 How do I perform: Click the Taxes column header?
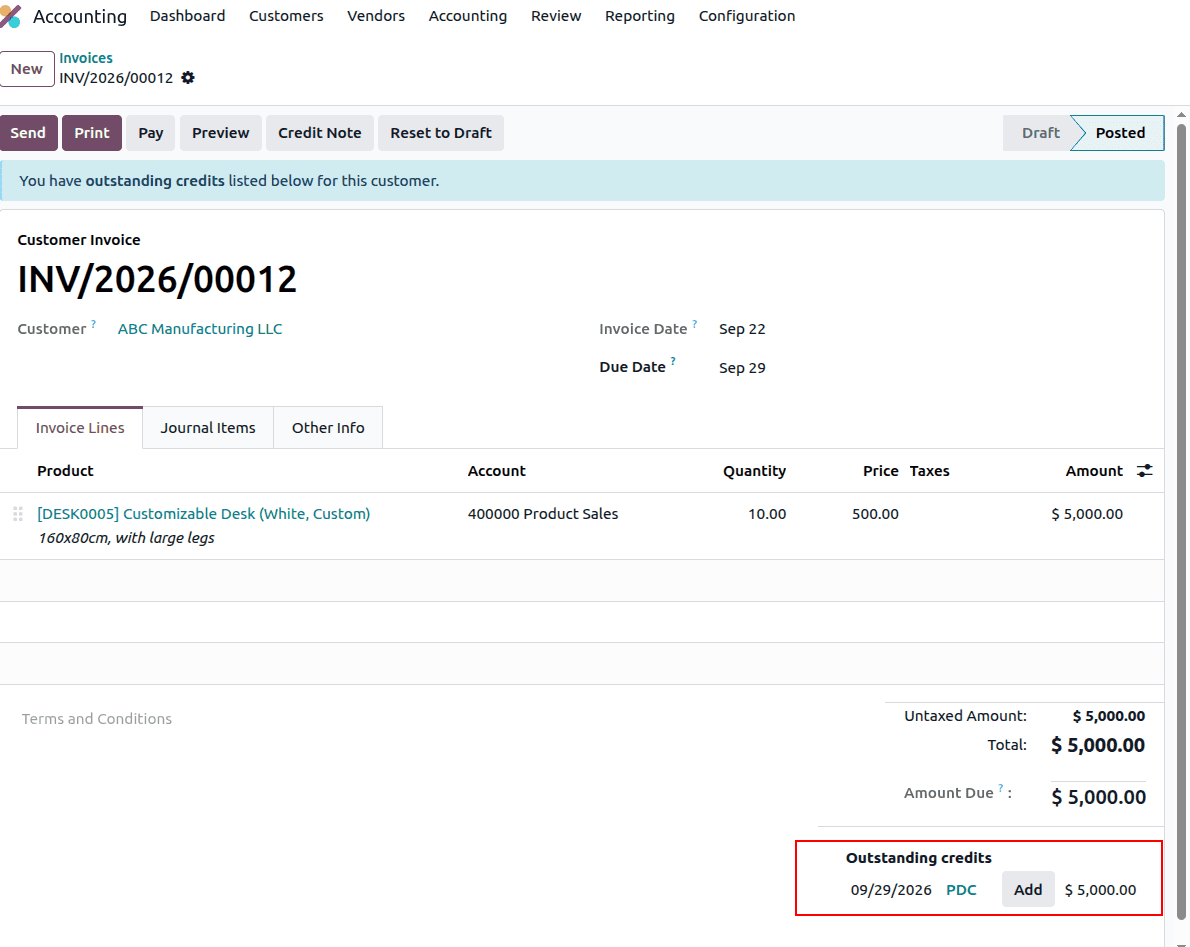click(929, 470)
